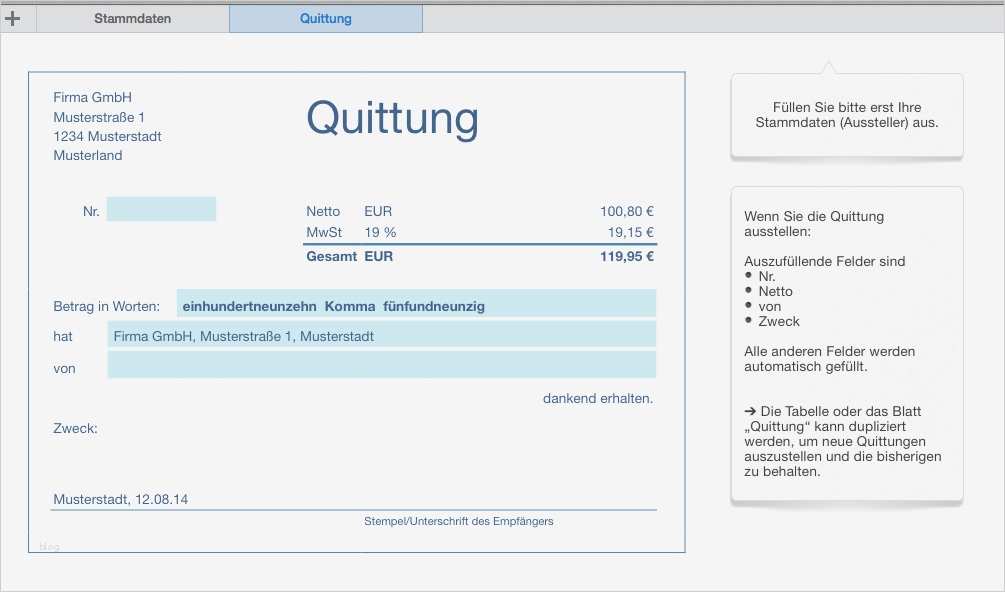Click the Stammdaten (Aussteller) note bubble
This screenshot has width=1005, height=592.
point(846,116)
